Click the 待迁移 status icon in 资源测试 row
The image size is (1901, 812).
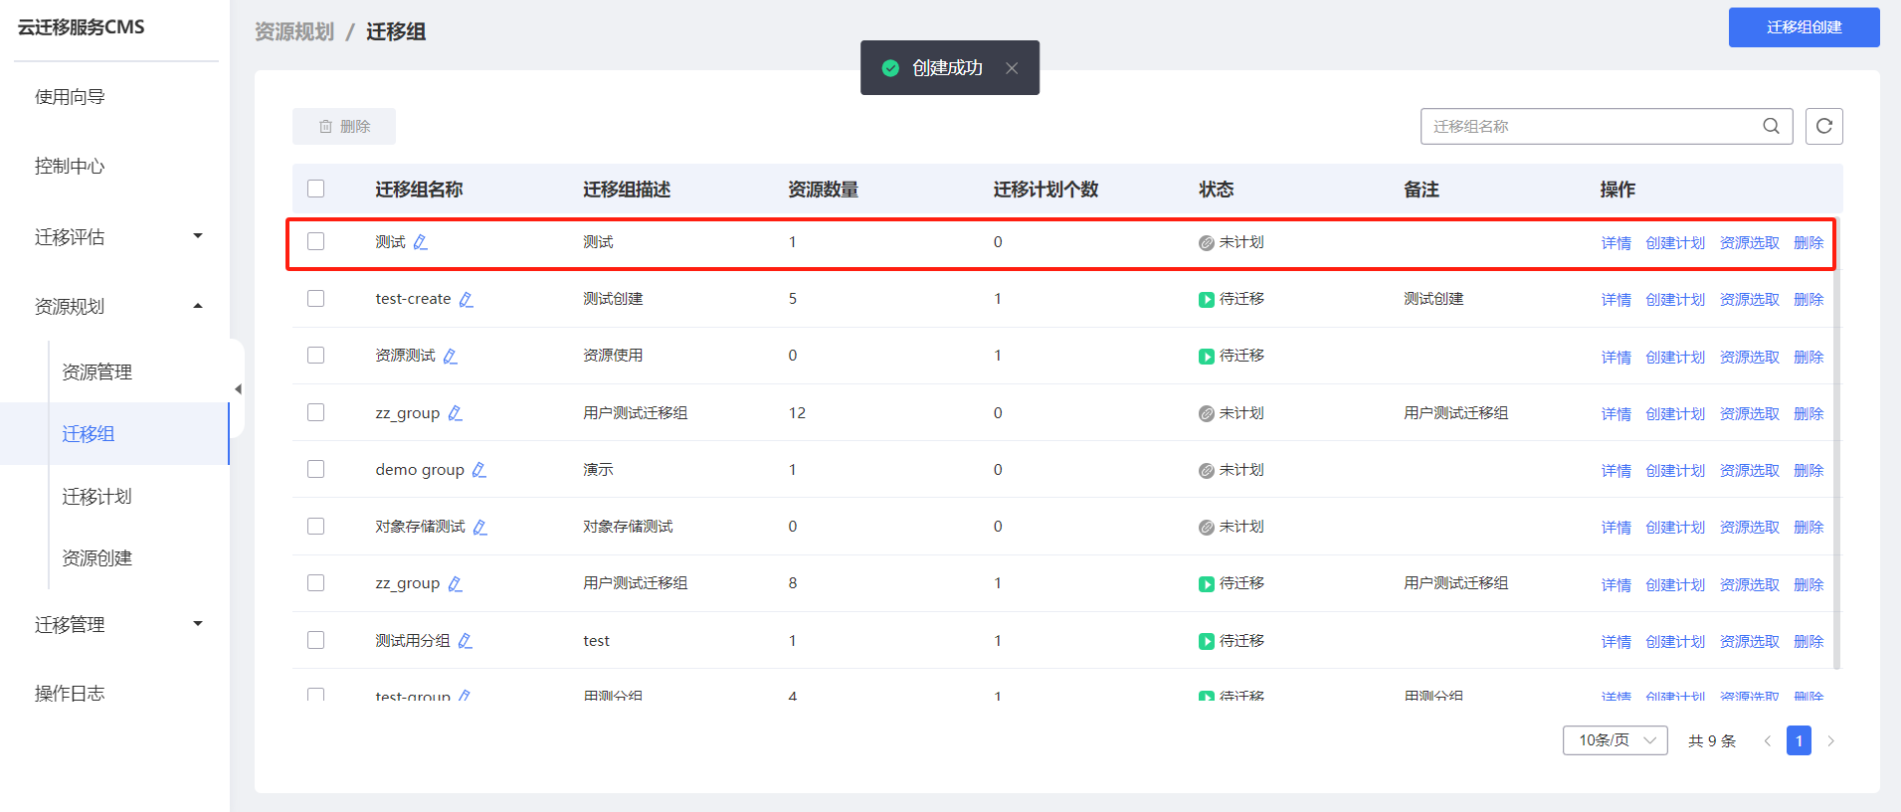1206,357
